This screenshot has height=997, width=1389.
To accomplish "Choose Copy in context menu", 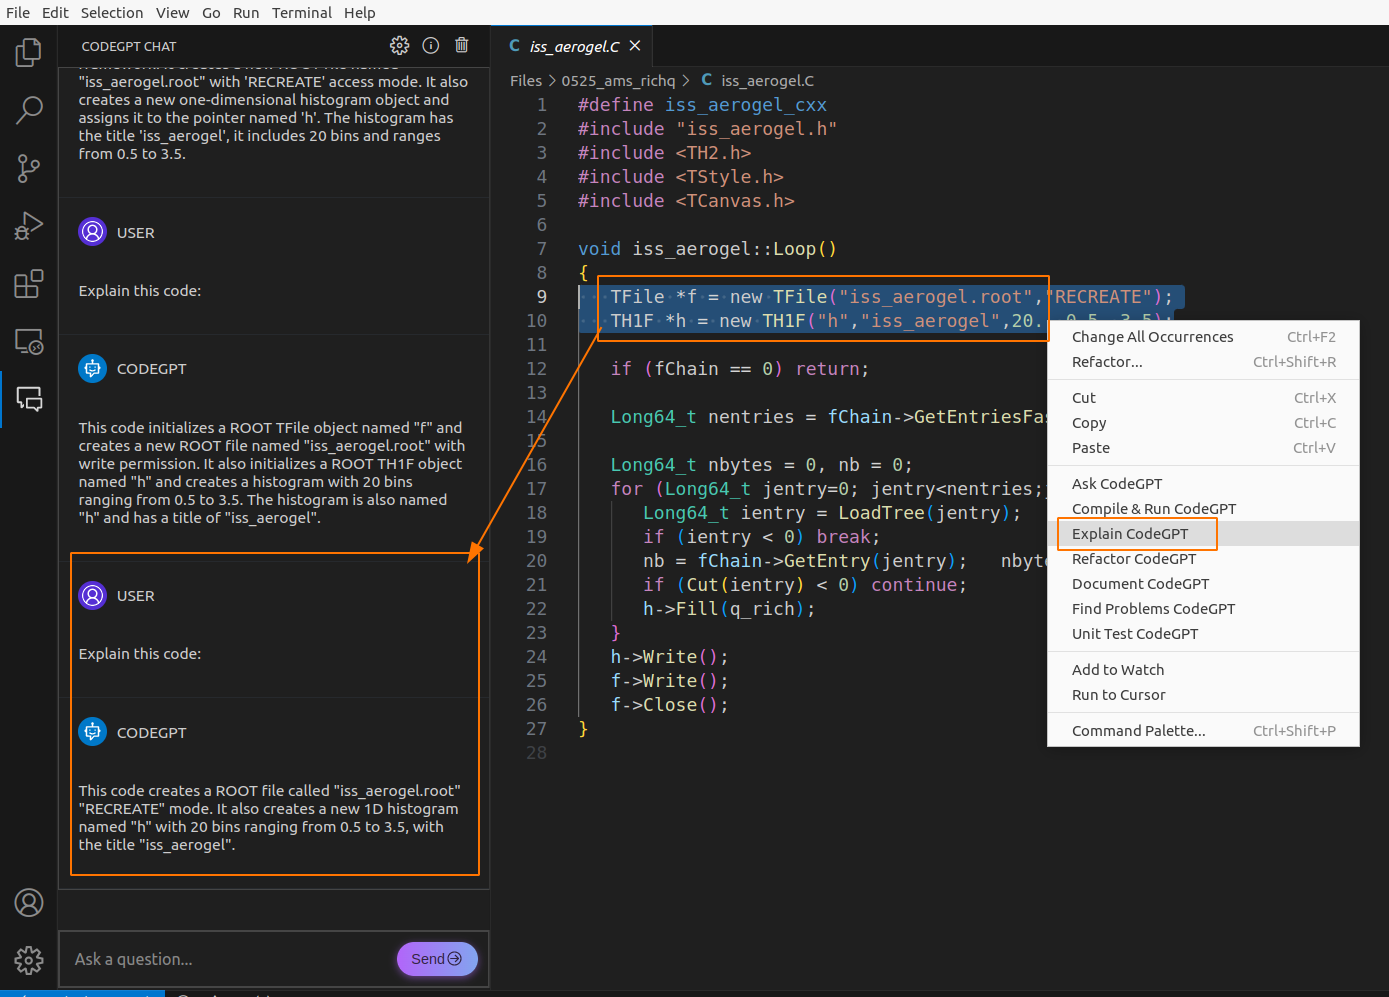I will [1203, 423].
